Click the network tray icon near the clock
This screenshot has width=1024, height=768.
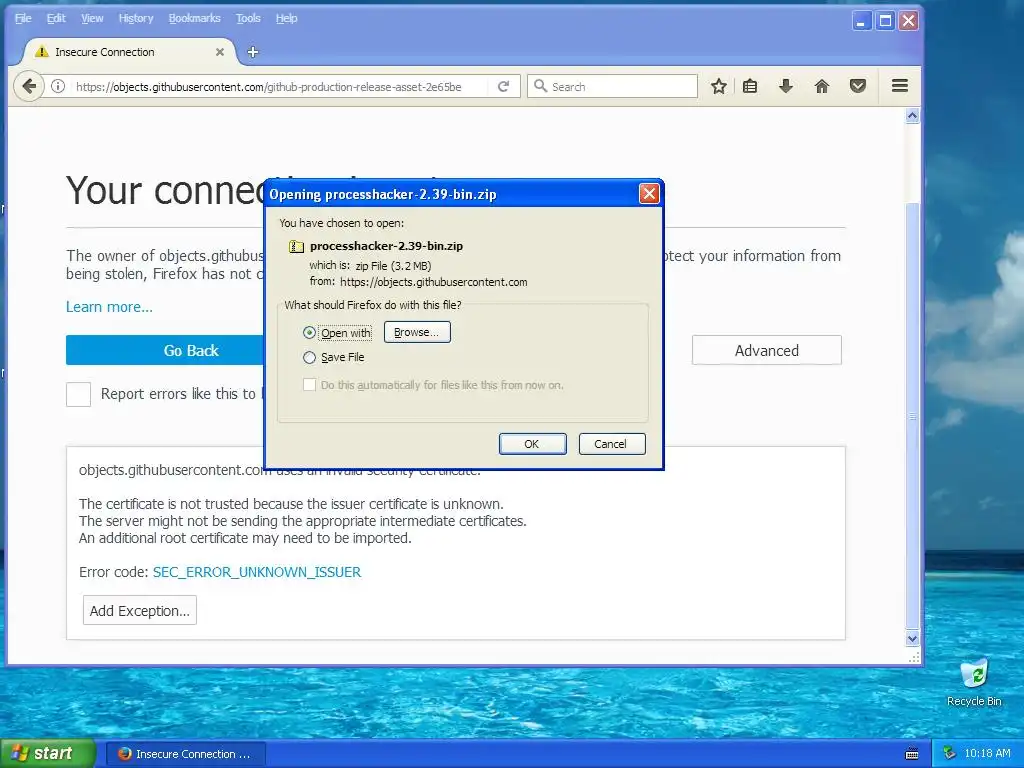(949, 753)
